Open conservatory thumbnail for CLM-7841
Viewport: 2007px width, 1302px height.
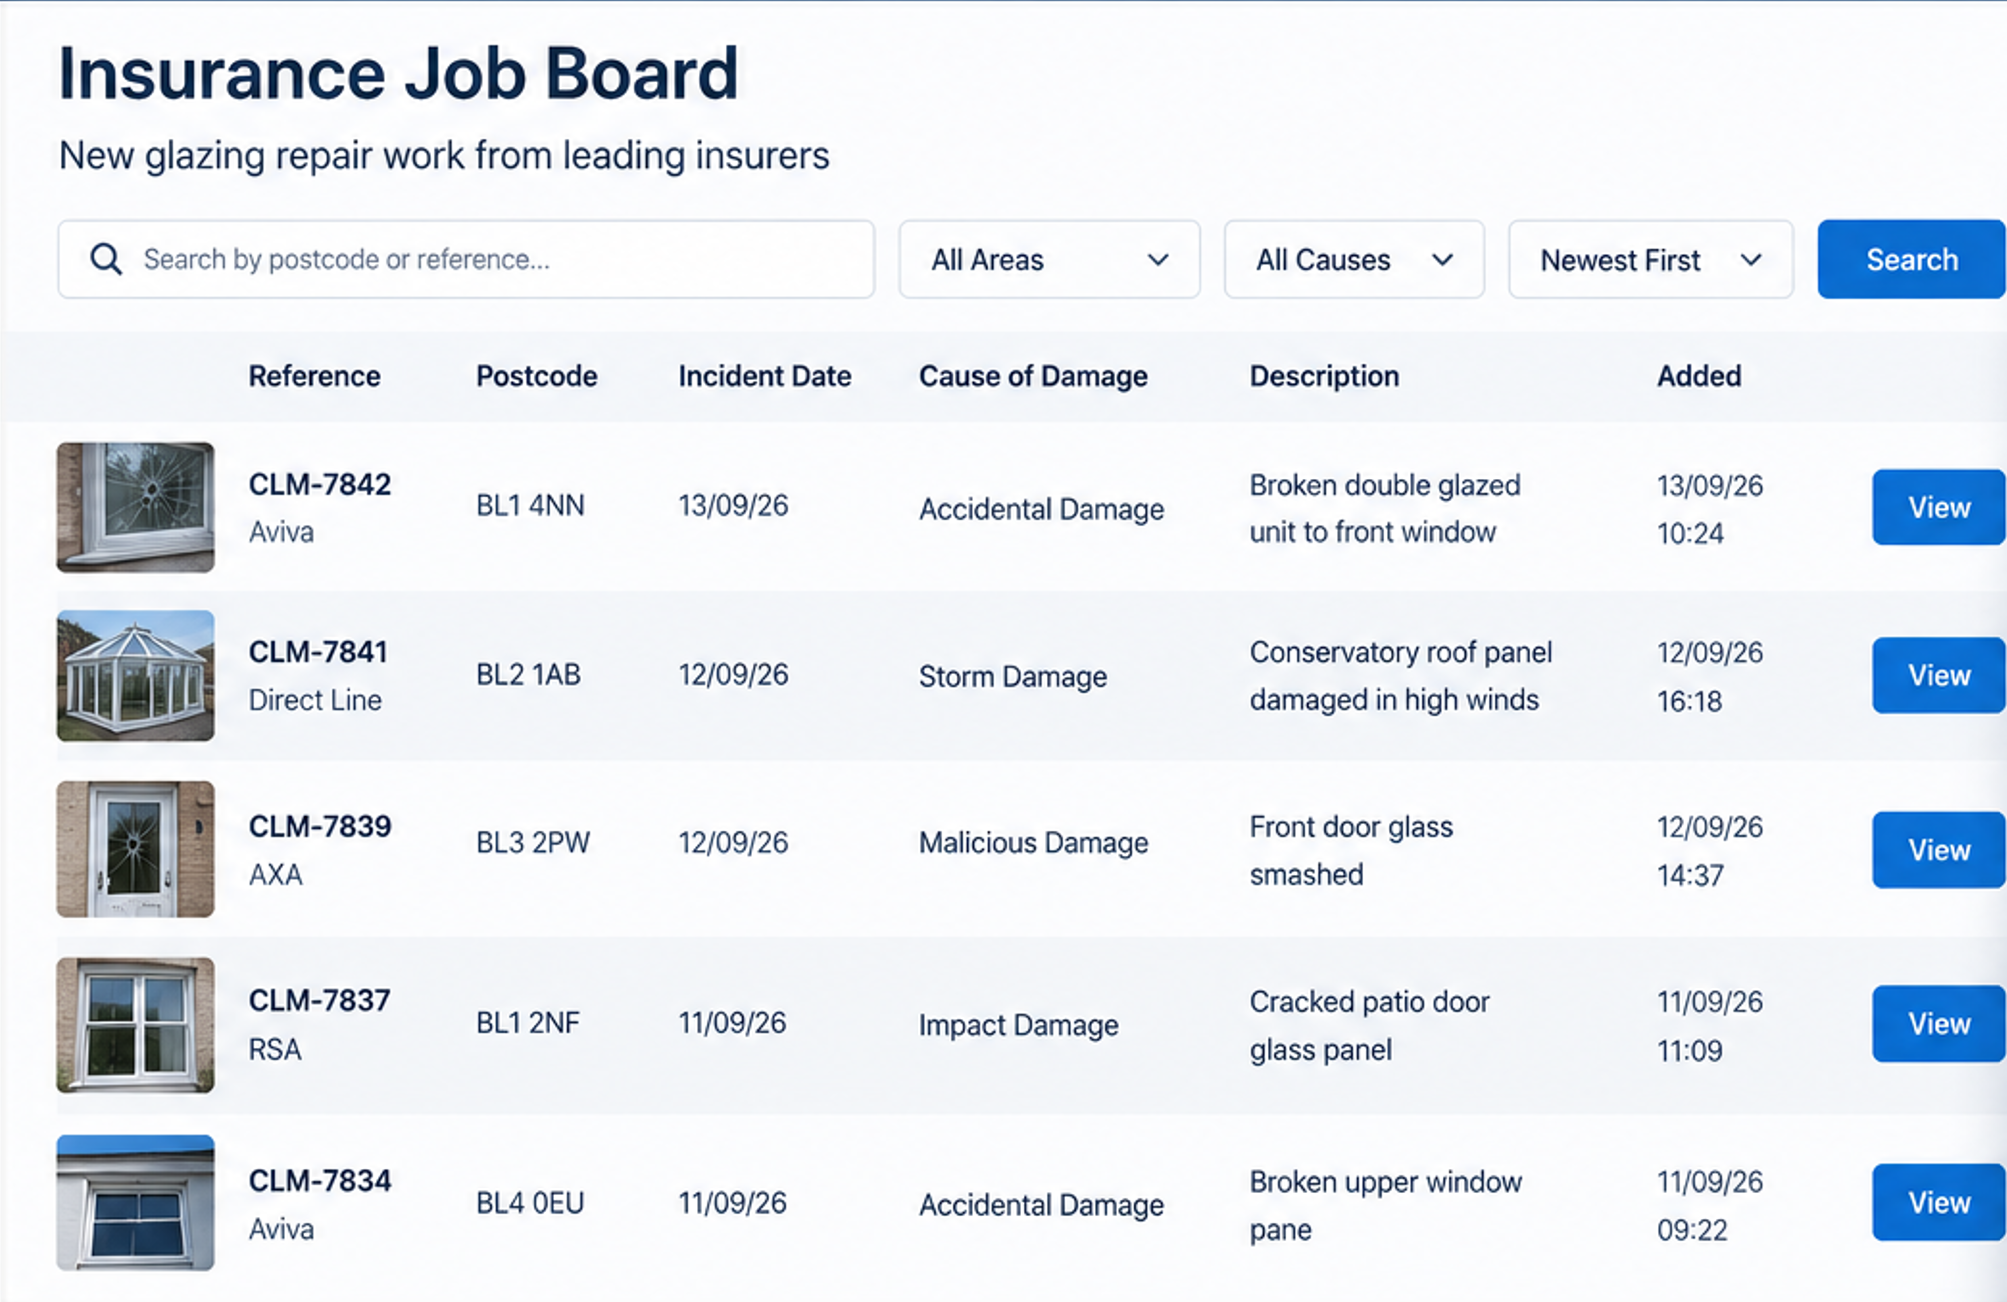click(135, 676)
